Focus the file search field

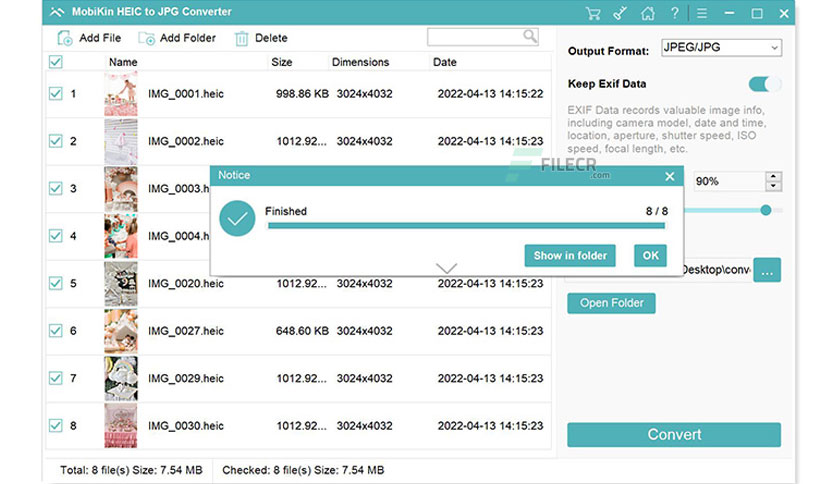[x=483, y=37]
